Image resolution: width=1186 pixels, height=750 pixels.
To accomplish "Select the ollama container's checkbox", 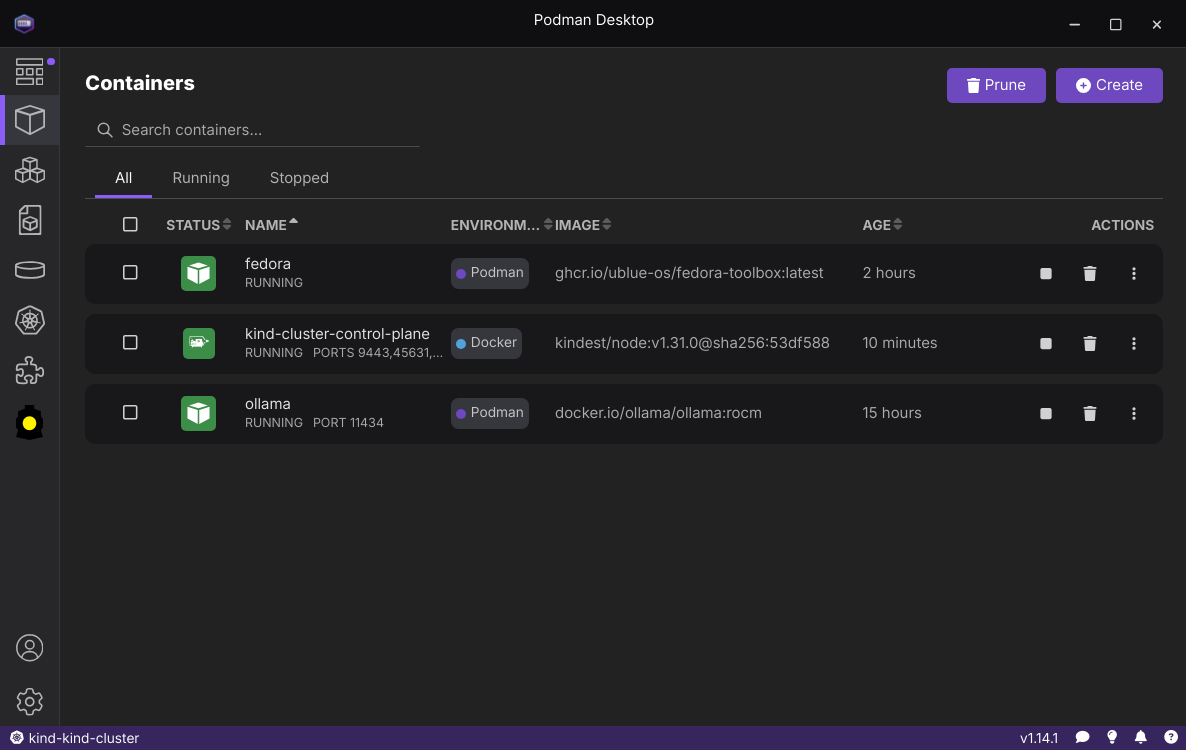I will pyautogui.click(x=130, y=413).
